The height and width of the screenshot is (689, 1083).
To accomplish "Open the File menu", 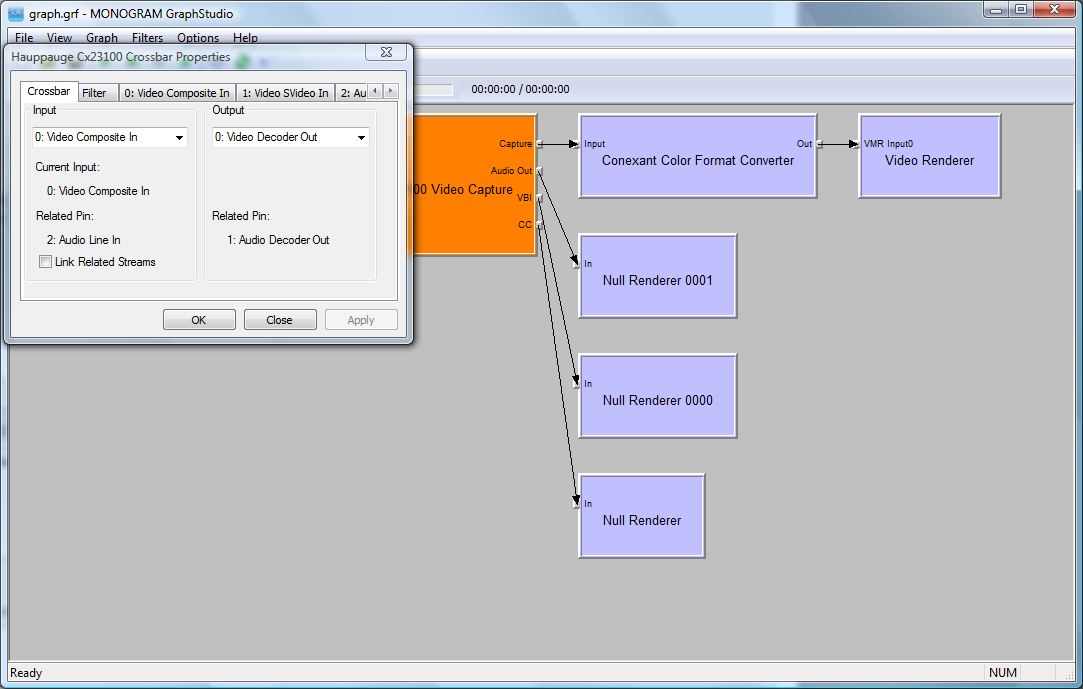I will pos(23,37).
